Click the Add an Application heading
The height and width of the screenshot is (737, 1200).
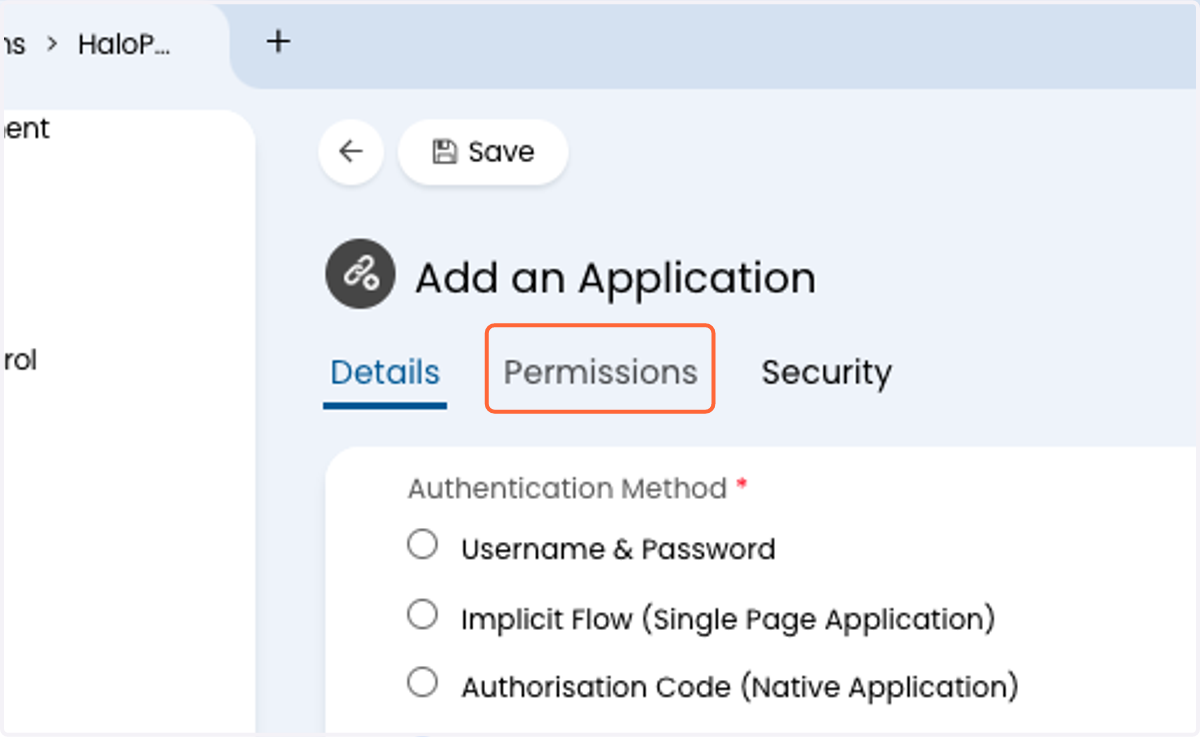(x=615, y=278)
